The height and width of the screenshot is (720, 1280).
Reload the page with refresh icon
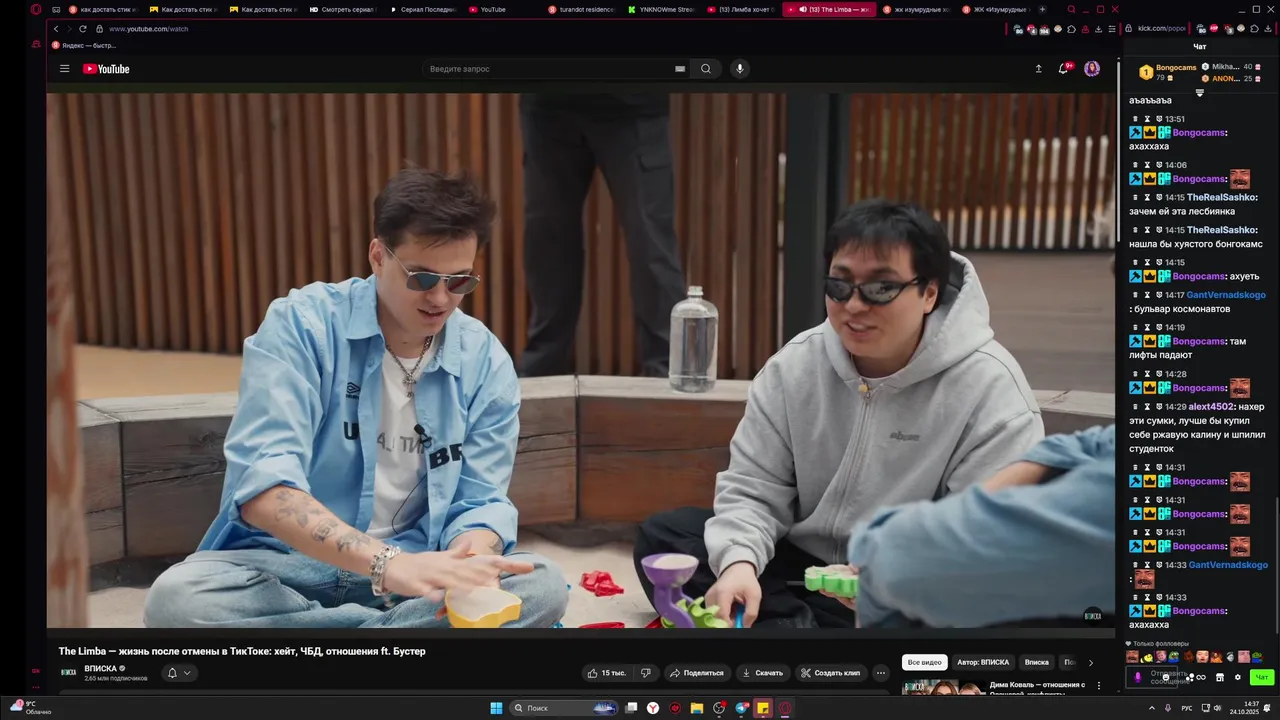(x=82, y=29)
